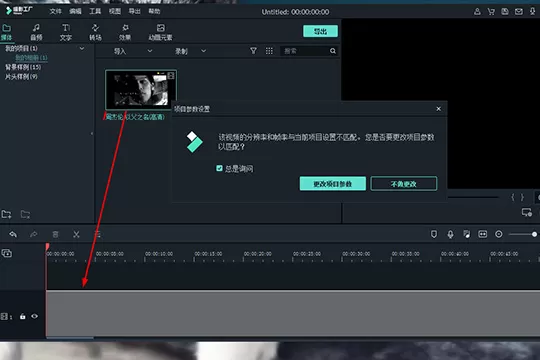The image size is (540, 360).
Task: Open the 录制 record dropdown
Action: click(190, 51)
